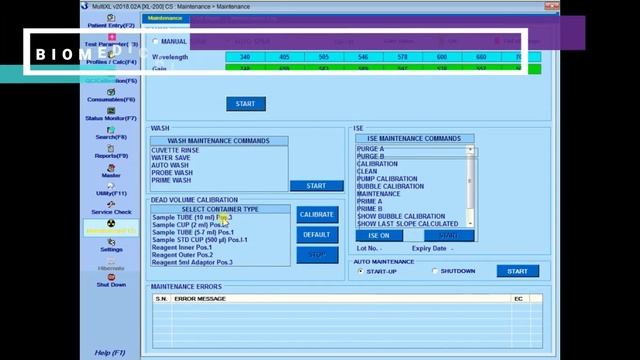Click the MultiXL logo in title bar
Viewport: 640px width, 360px height.
pyautogui.click(x=85, y=6)
